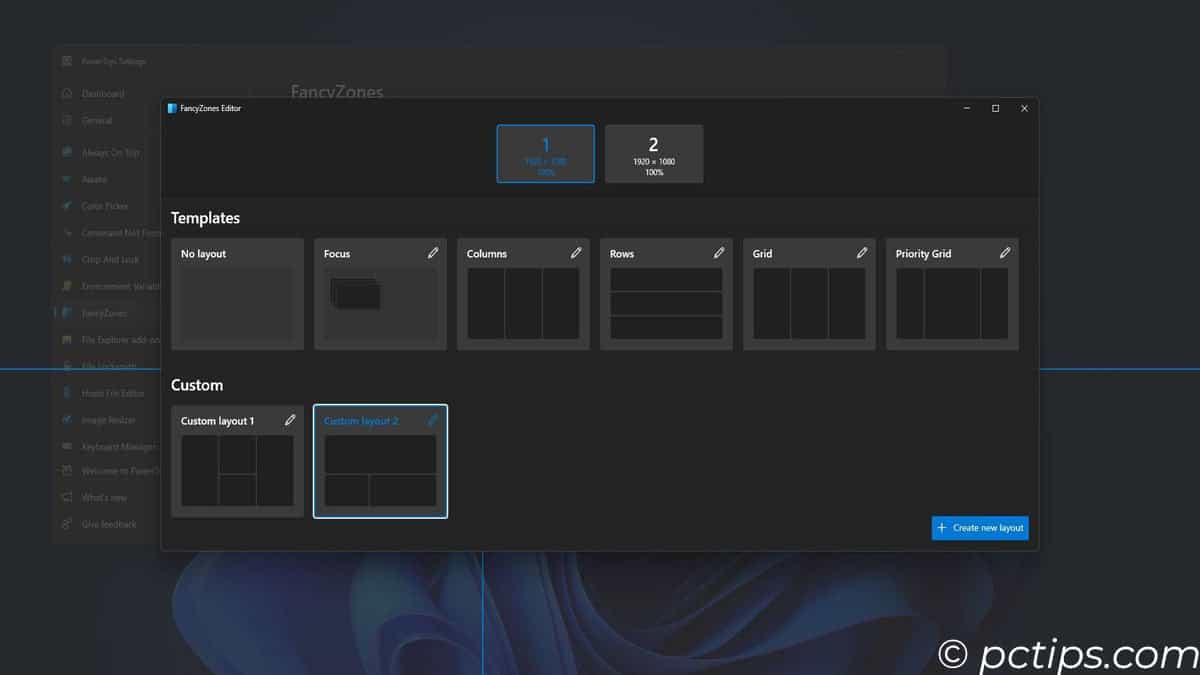The height and width of the screenshot is (675, 1200).
Task: Edit the Priority Grid template
Action: point(1005,253)
